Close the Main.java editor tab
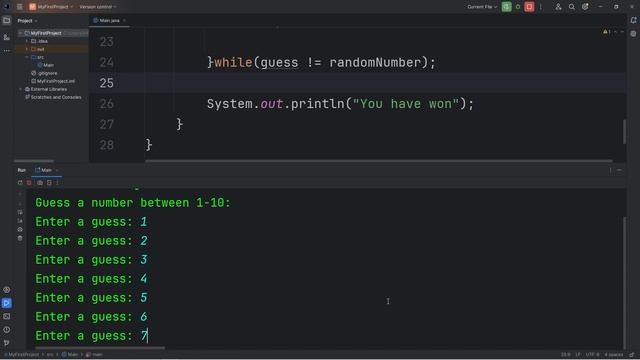This screenshot has width=640, height=360. point(124,20)
